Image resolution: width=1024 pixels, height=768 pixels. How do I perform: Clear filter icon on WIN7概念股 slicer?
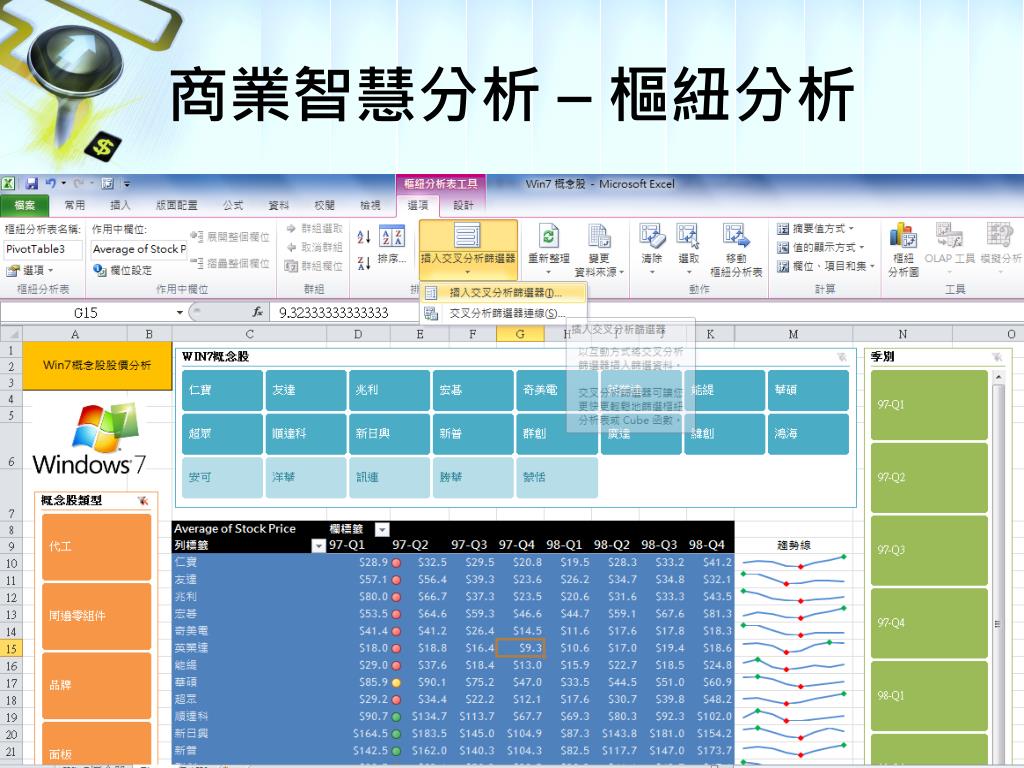tap(842, 357)
